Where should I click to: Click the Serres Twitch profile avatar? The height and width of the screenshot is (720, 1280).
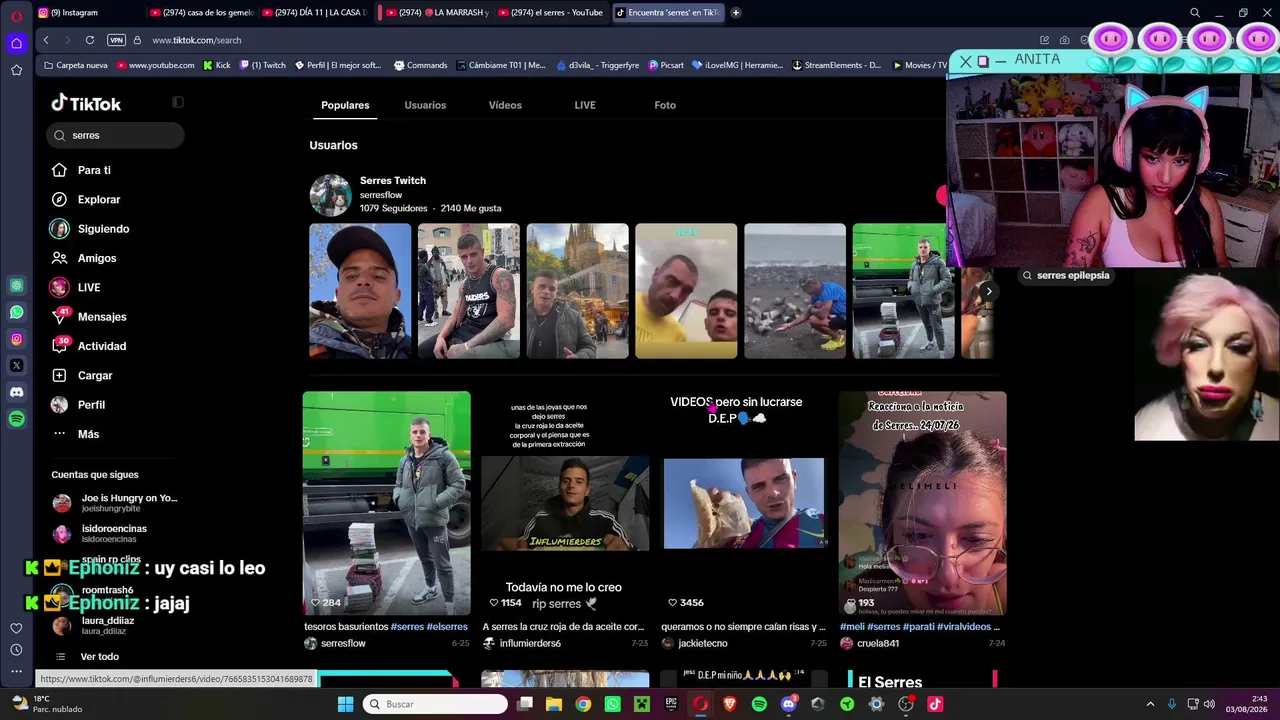[x=330, y=195]
